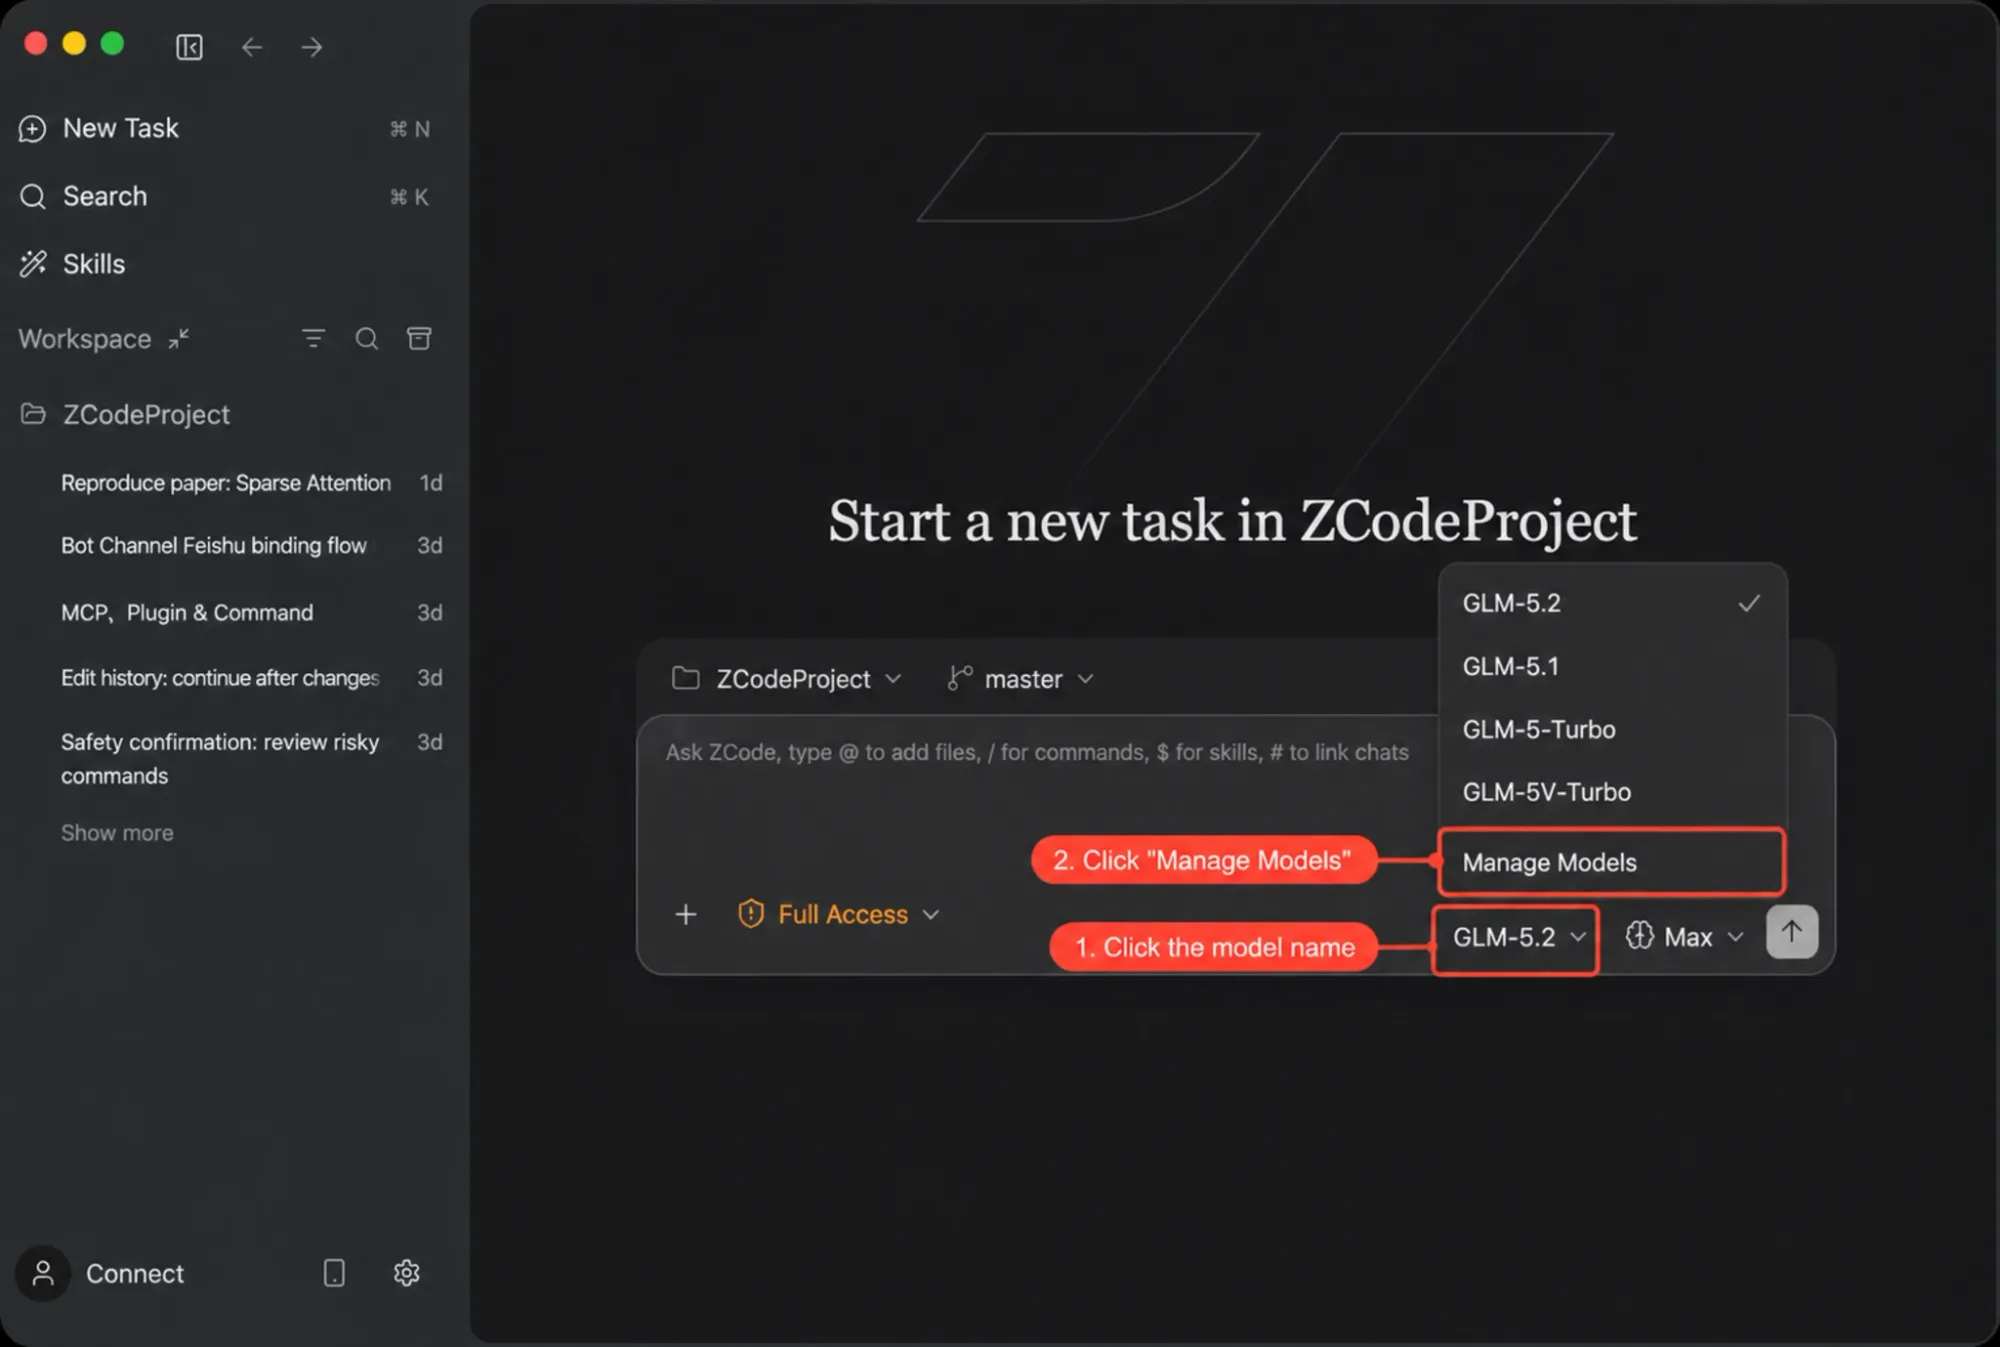Click Show more under task list

(117, 833)
